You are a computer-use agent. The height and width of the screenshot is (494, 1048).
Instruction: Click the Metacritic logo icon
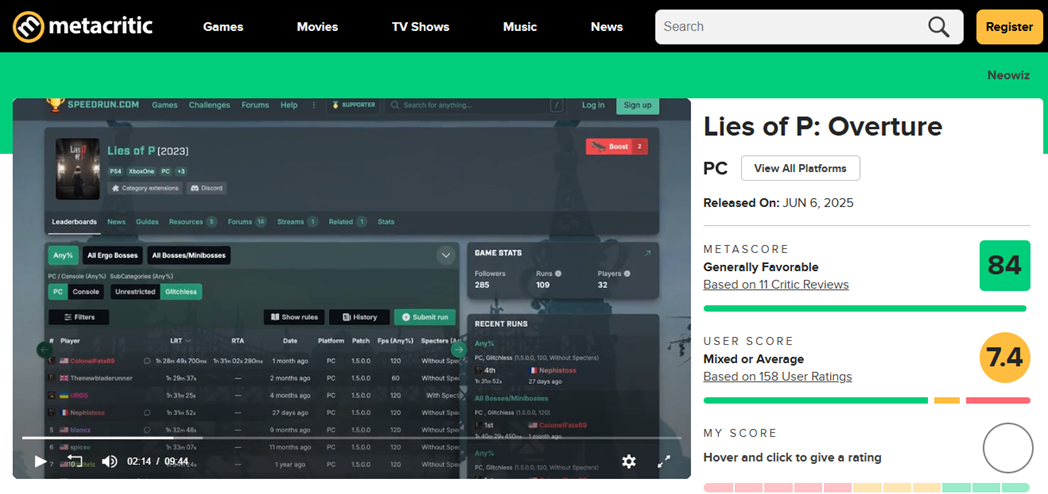click(29, 27)
